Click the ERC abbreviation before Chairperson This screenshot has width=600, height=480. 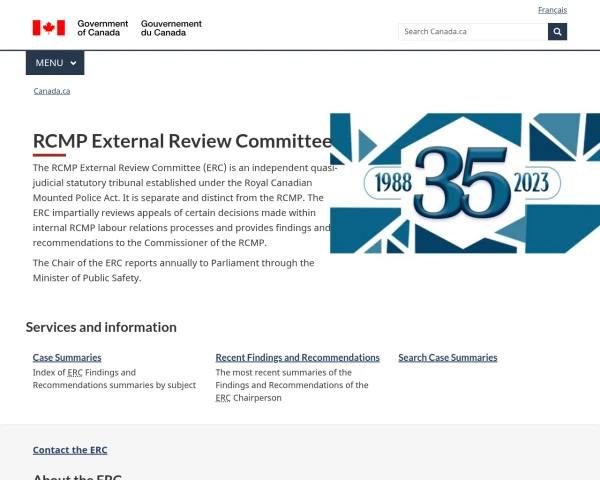click(223, 397)
